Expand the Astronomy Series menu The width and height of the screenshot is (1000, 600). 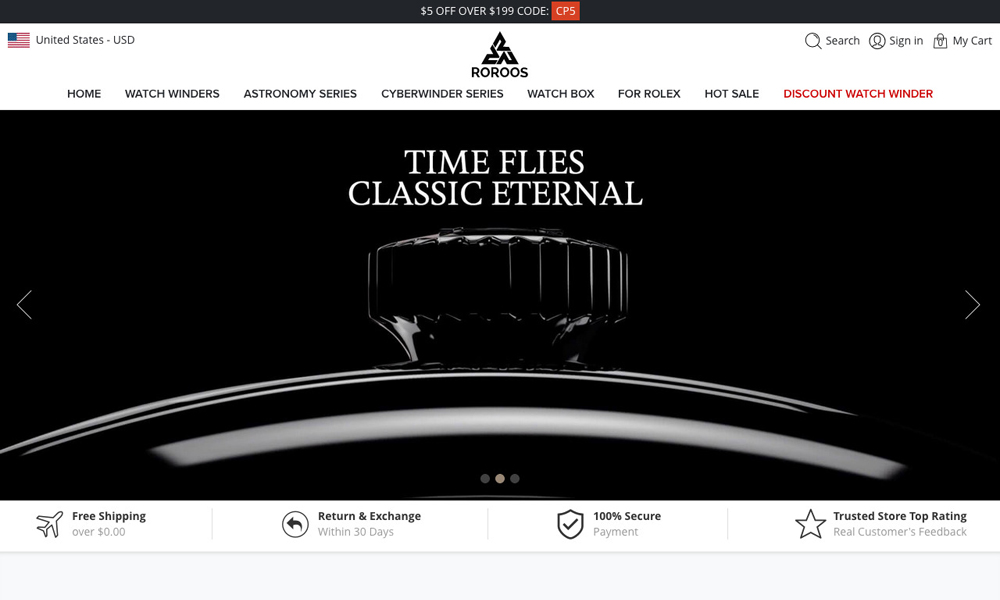point(300,94)
